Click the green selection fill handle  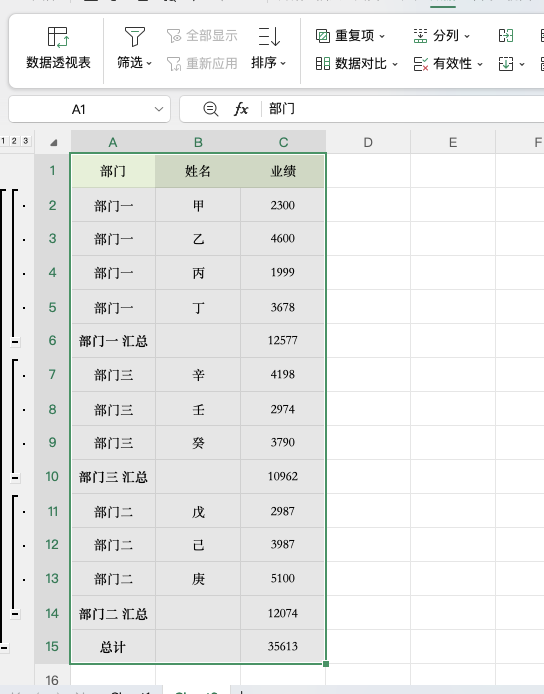(x=326, y=664)
